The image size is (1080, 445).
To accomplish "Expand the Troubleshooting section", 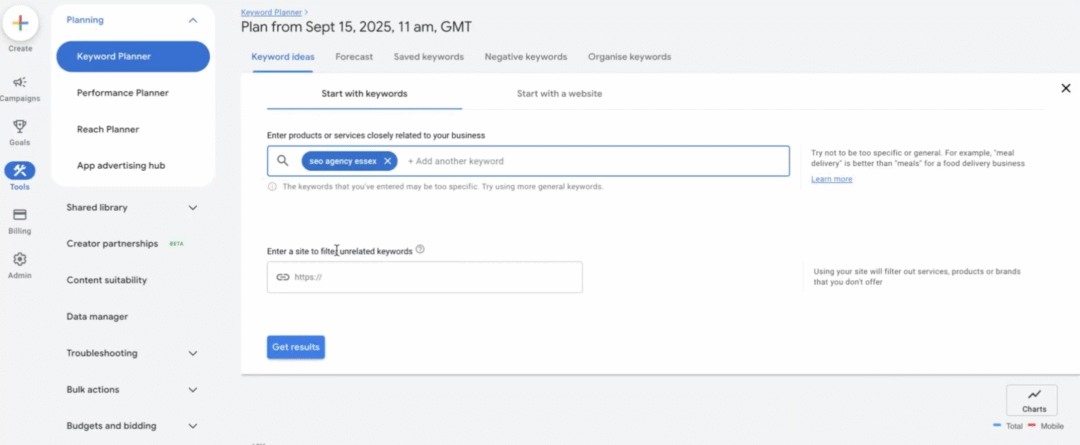I will point(193,353).
